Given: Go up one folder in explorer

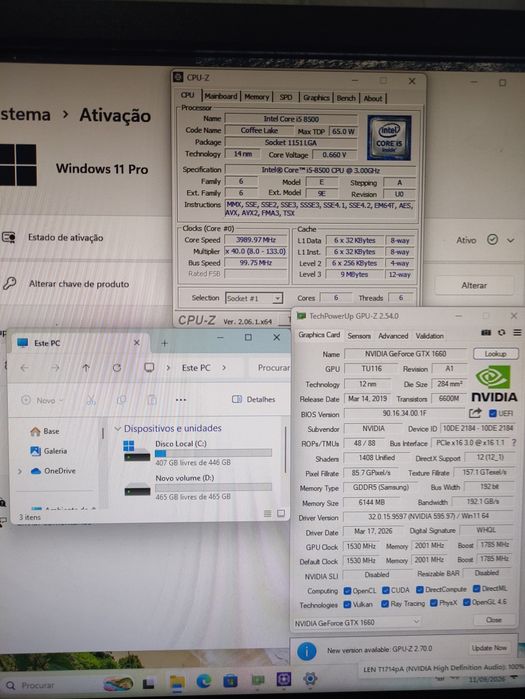Looking at the screenshot, I should [x=86, y=368].
